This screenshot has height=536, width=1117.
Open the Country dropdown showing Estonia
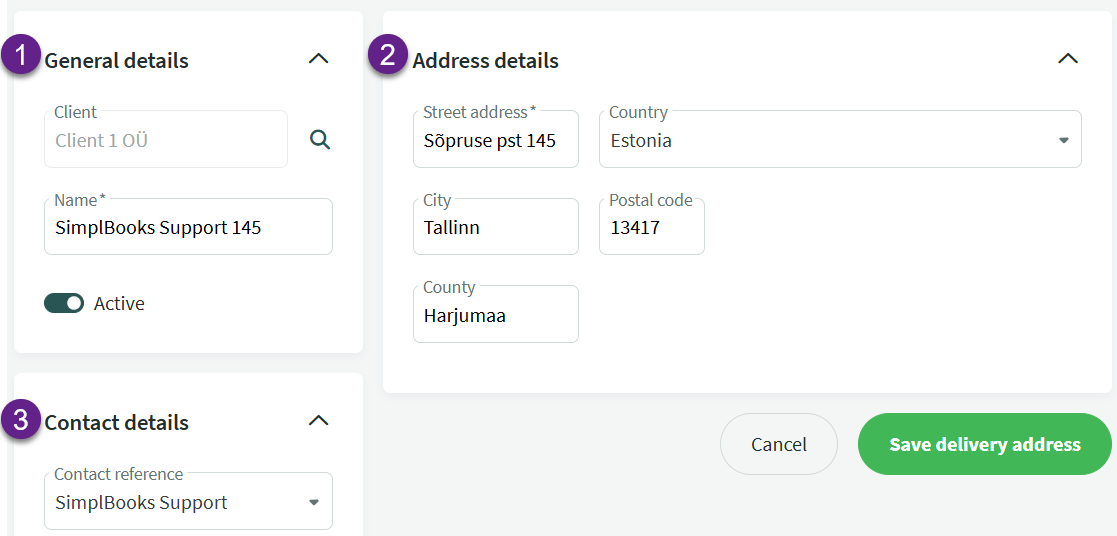(x=840, y=139)
